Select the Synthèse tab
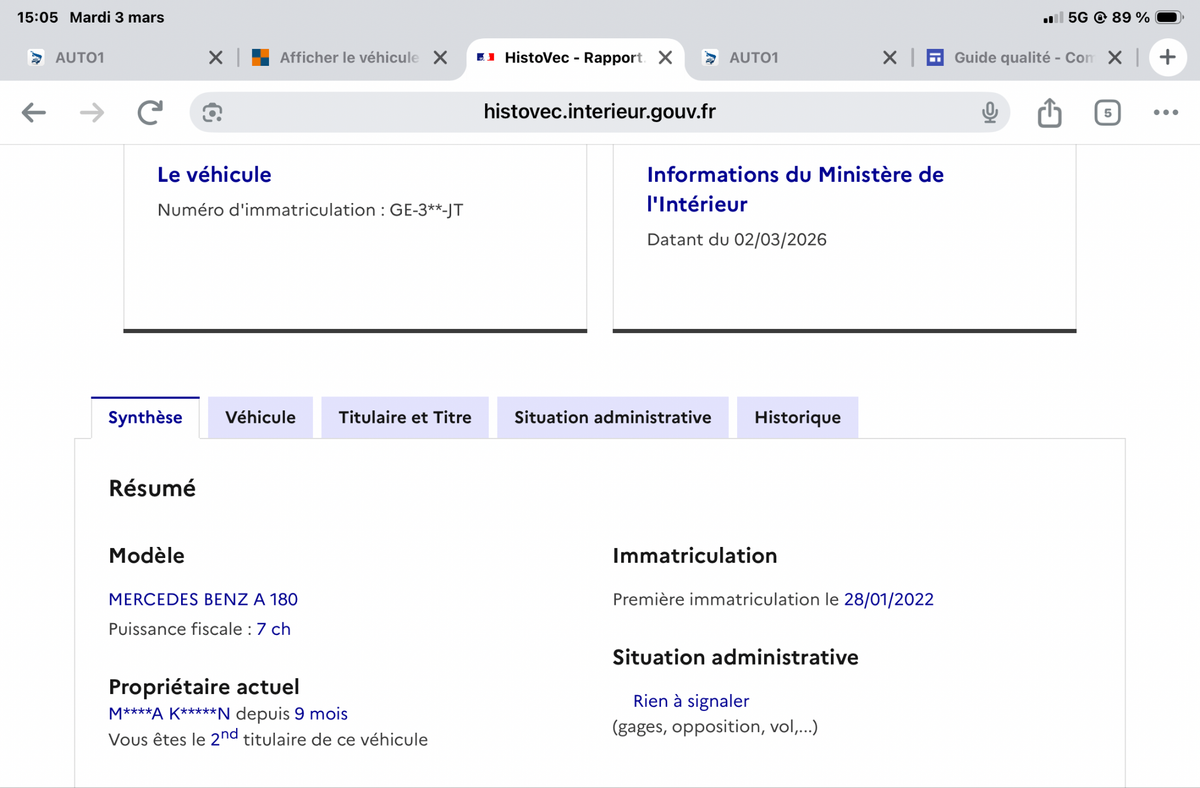Screen dimensions: 1200x788 [x=145, y=417]
